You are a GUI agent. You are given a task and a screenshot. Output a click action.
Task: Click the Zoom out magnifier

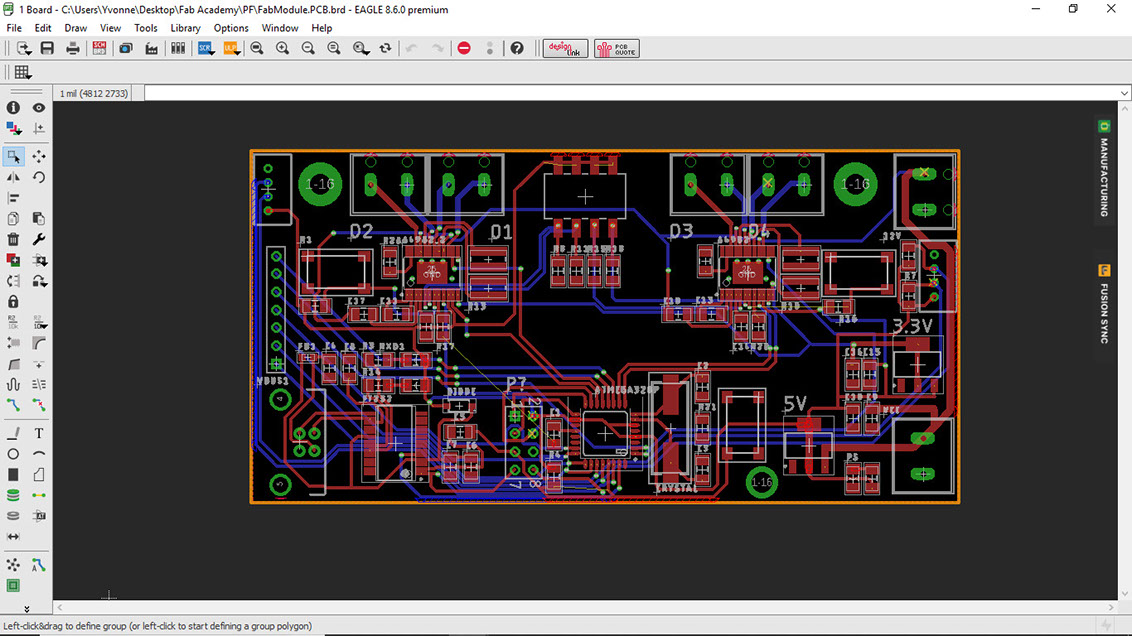click(308, 48)
